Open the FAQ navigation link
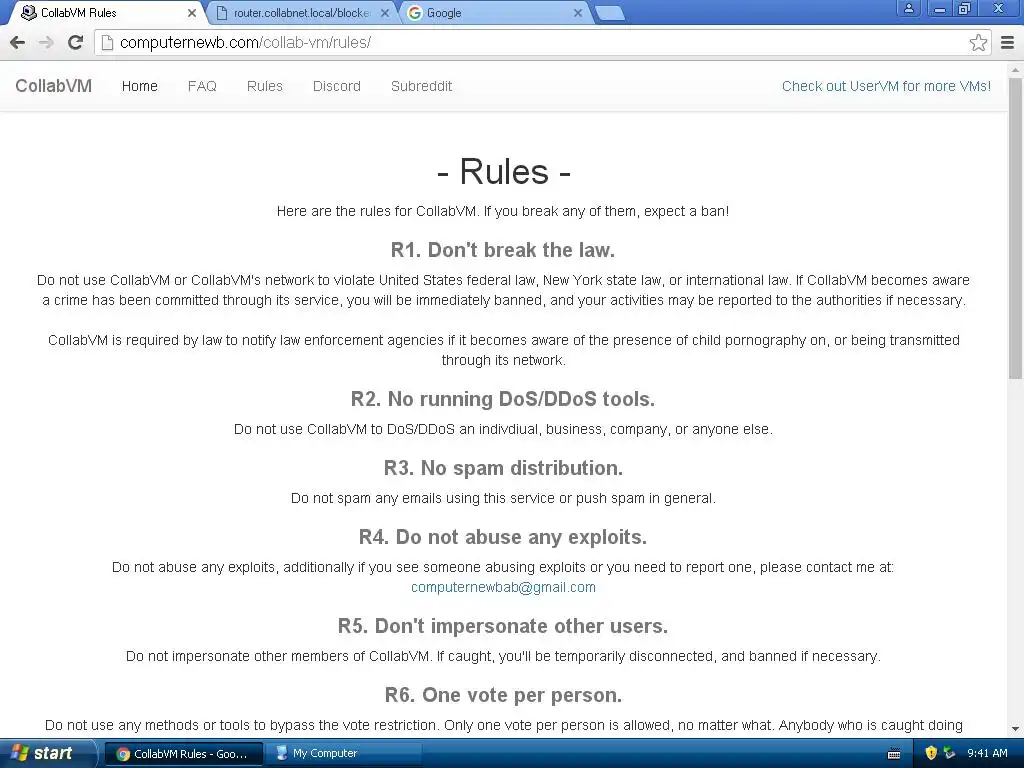The width and height of the screenshot is (1024, 768). click(x=202, y=86)
